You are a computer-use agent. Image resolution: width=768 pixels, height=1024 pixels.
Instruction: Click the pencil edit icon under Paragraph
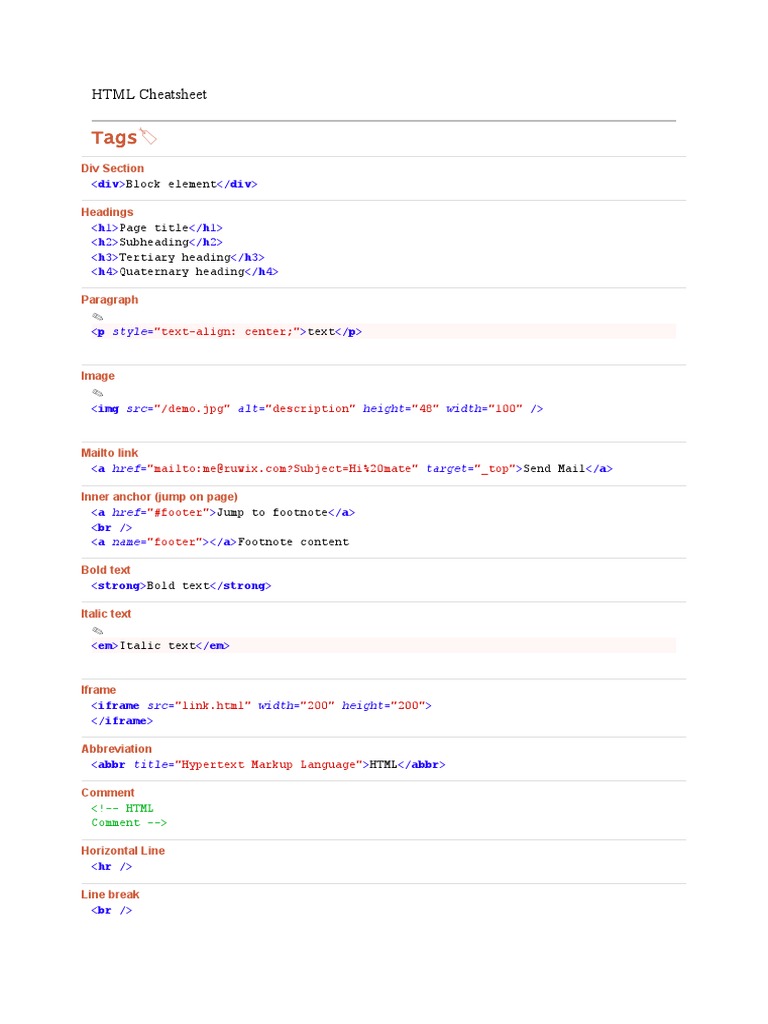click(x=98, y=317)
